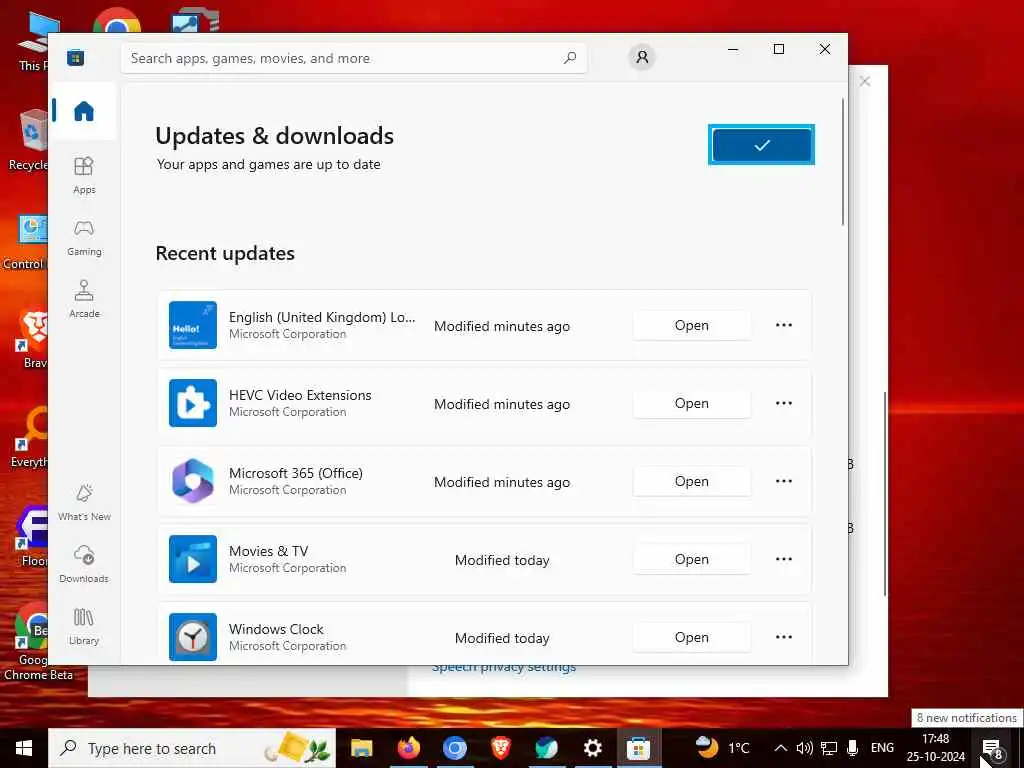The image size is (1024, 768).
Task: Open the Windows Start menu
Action: click(24, 748)
